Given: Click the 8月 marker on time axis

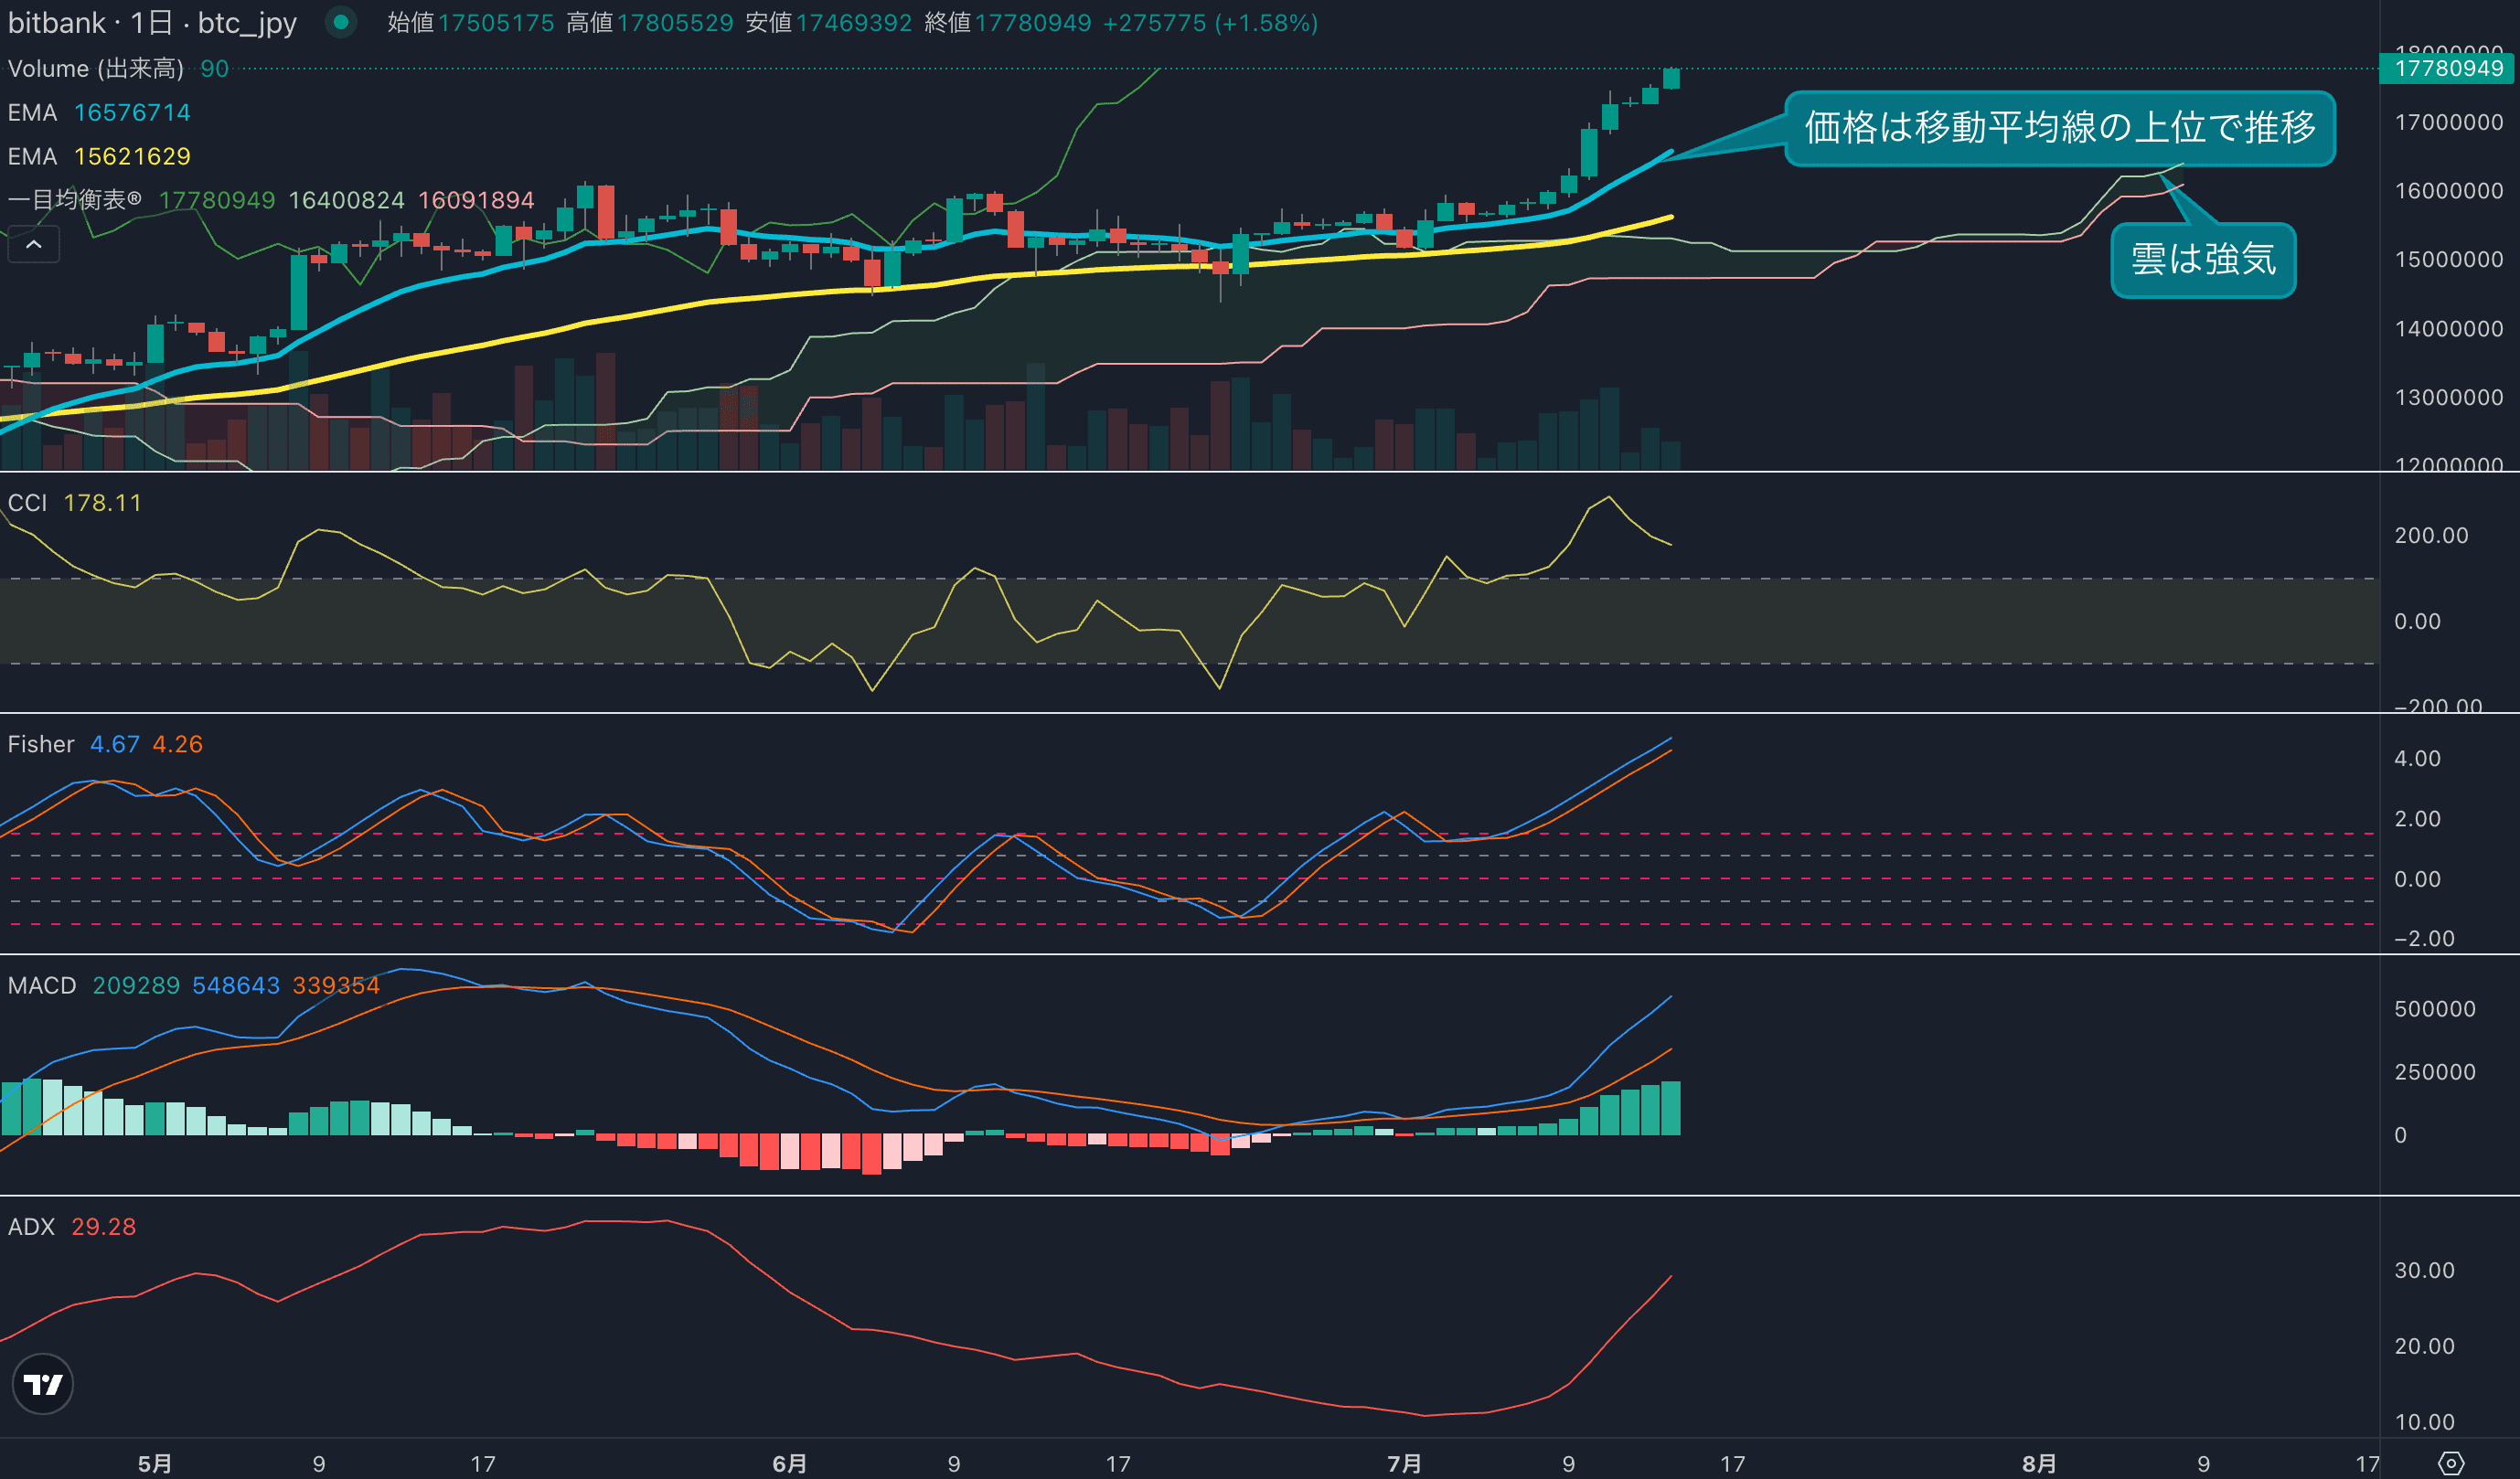Looking at the screenshot, I should point(2038,1463).
